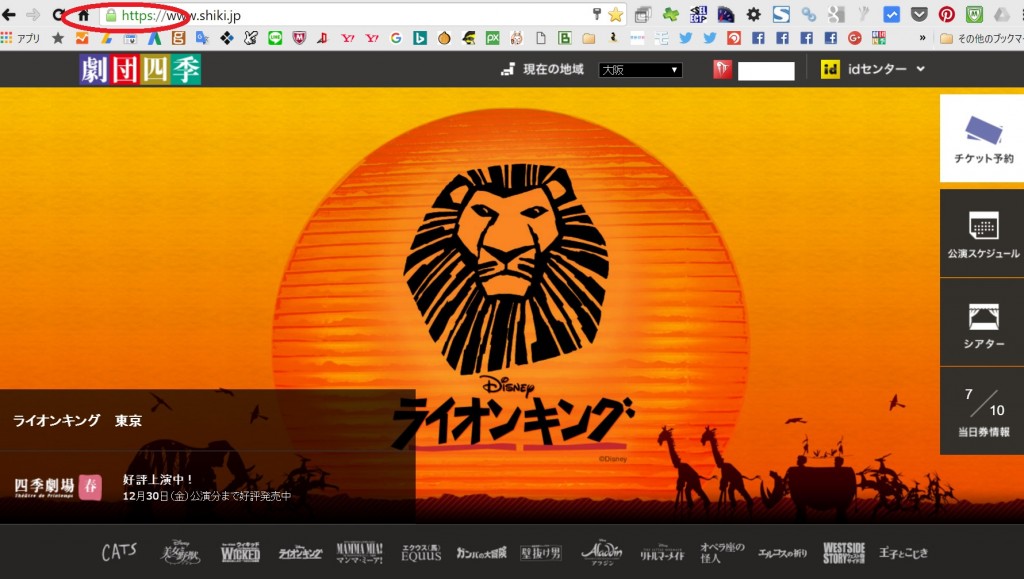
Task: Open the その他のブックマーク folder
Action: pyautogui.click(x=981, y=39)
